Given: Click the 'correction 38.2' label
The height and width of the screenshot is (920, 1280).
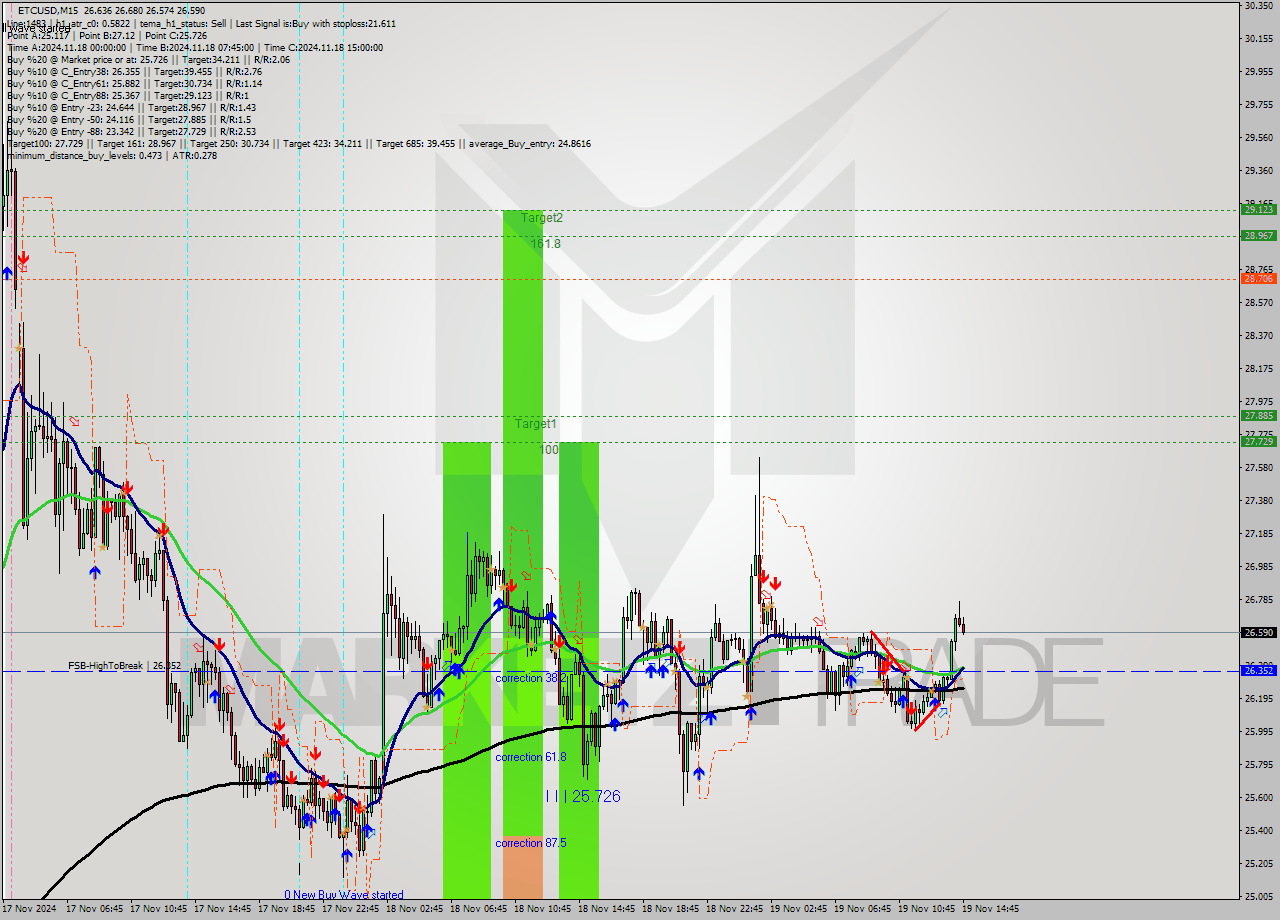Looking at the screenshot, I should coord(530,677).
